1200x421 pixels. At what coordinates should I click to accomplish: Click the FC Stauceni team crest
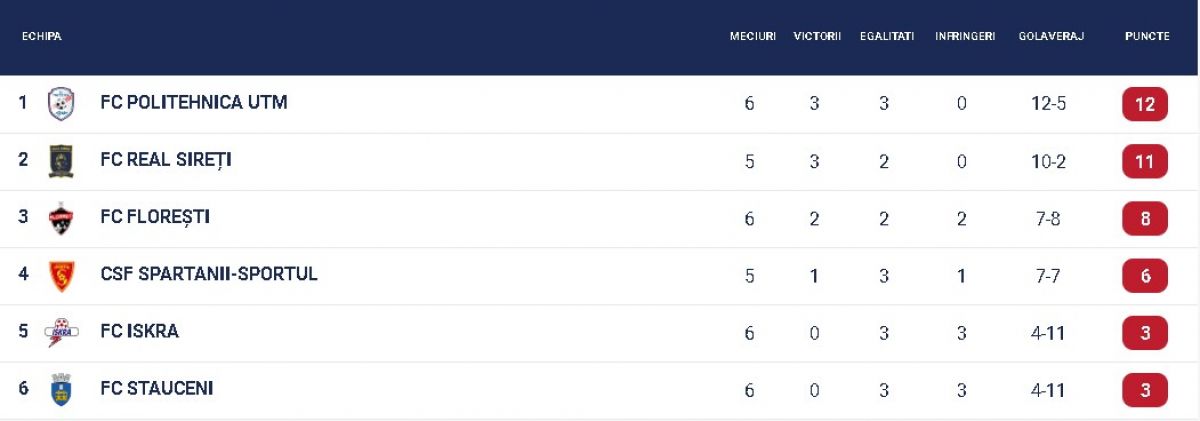(x=61, y=389)
